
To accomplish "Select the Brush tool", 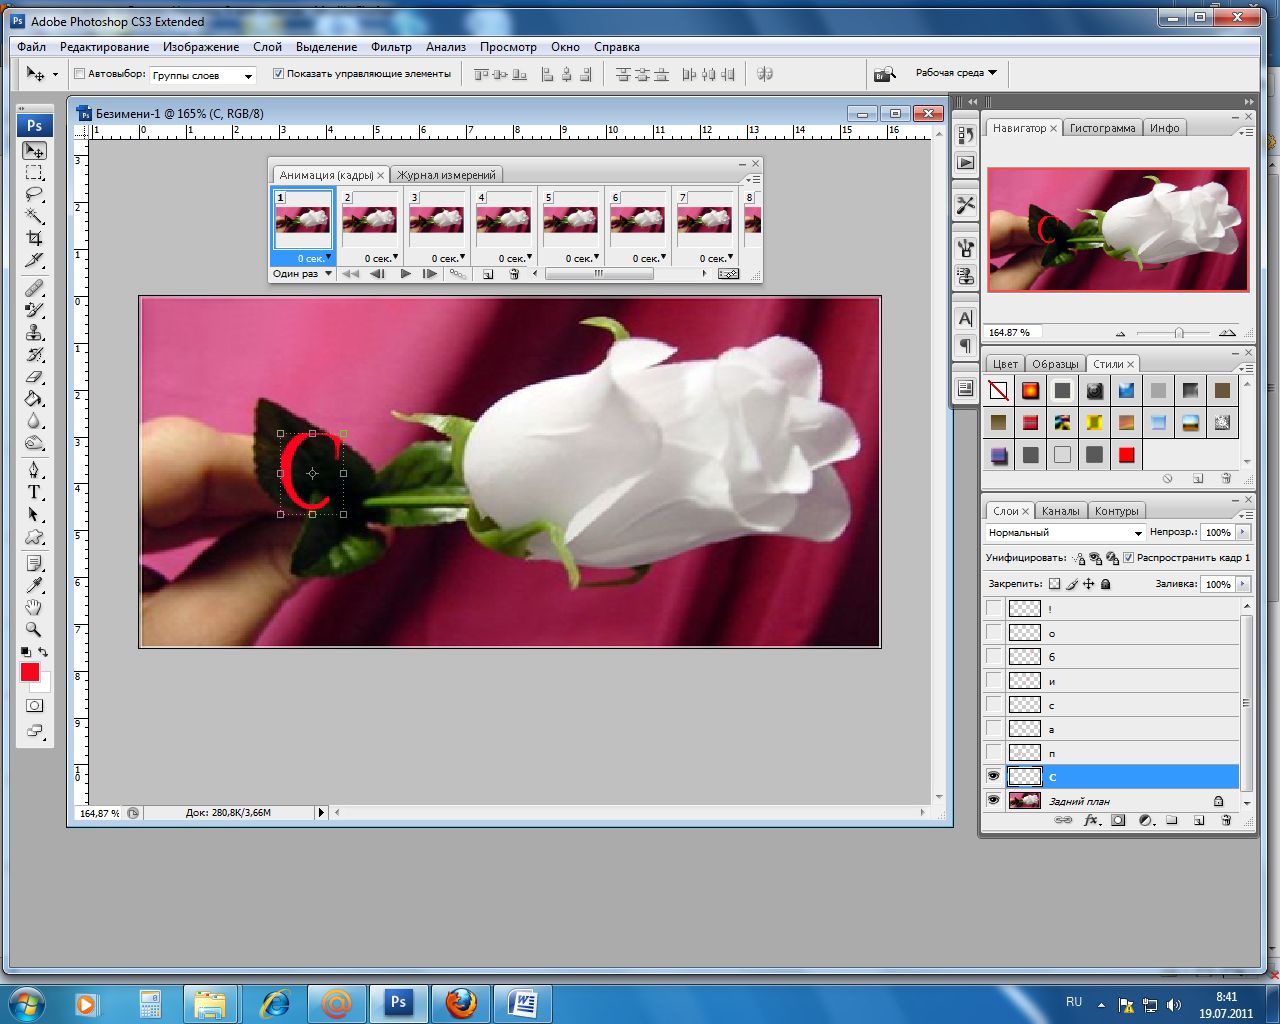I will (x=34, y=311).
